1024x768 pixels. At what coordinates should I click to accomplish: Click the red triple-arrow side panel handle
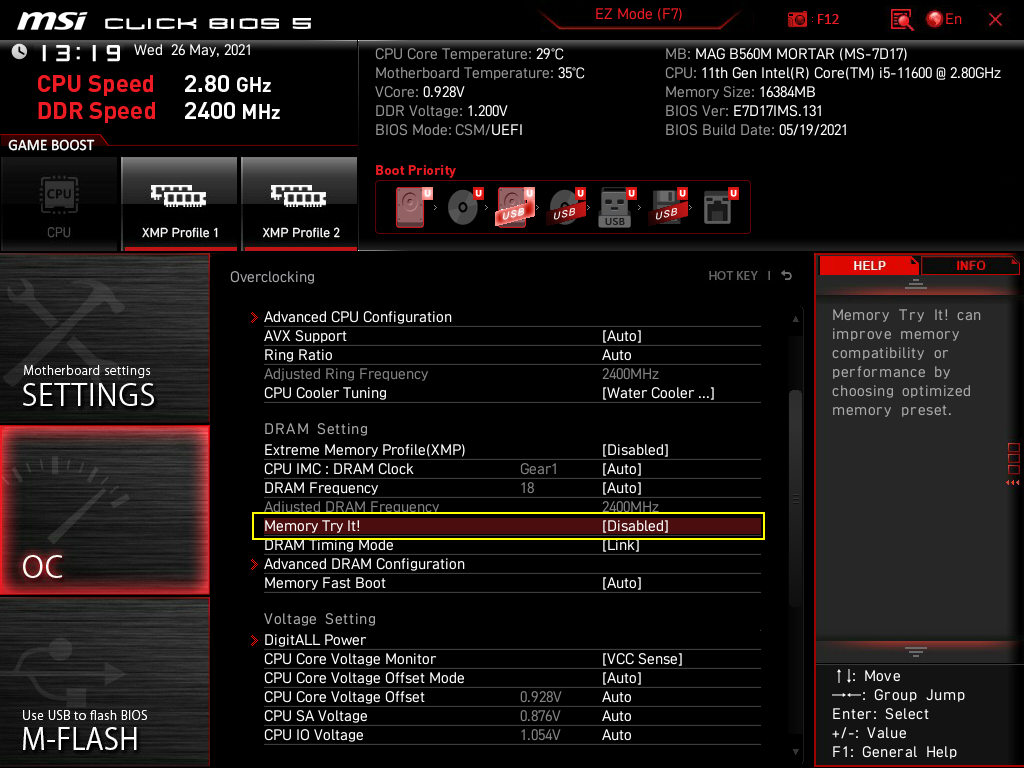point(1013,482)
